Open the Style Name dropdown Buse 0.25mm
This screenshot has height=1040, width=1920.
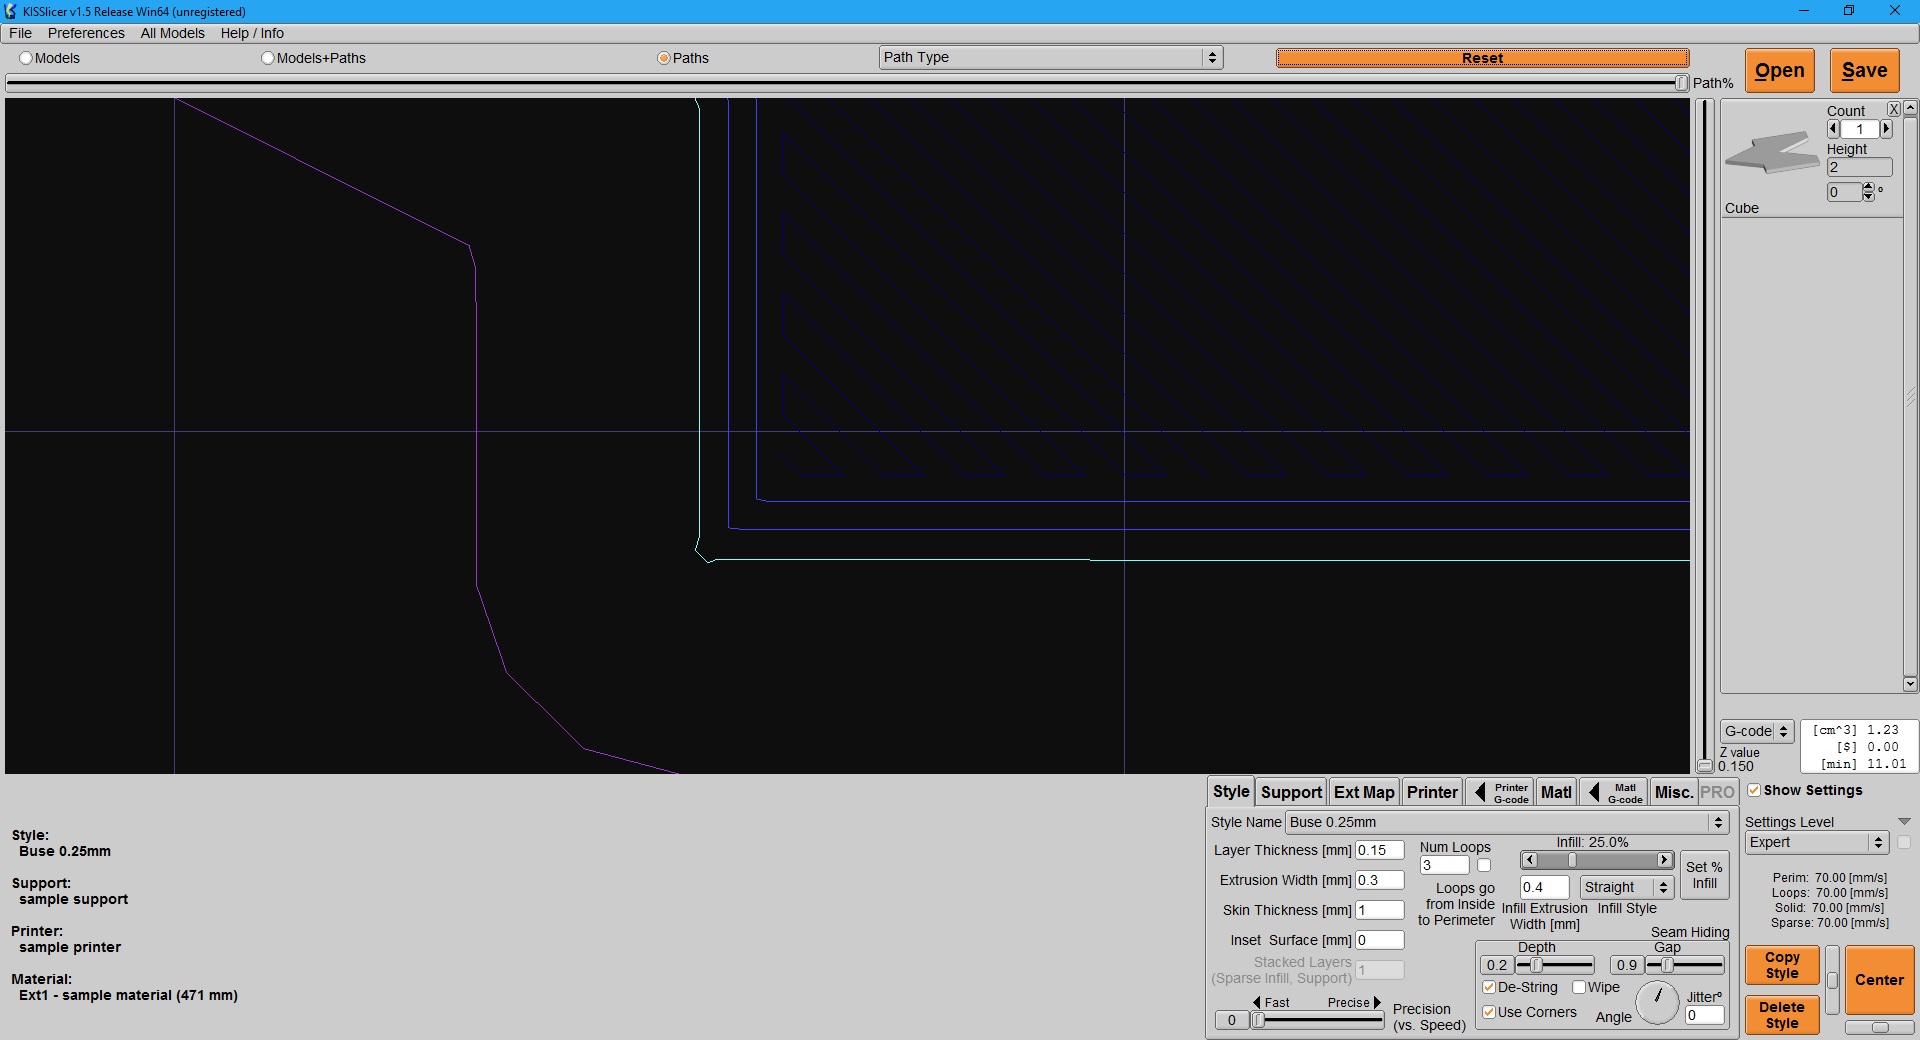pyautogui.click(x=1507, y=822)
